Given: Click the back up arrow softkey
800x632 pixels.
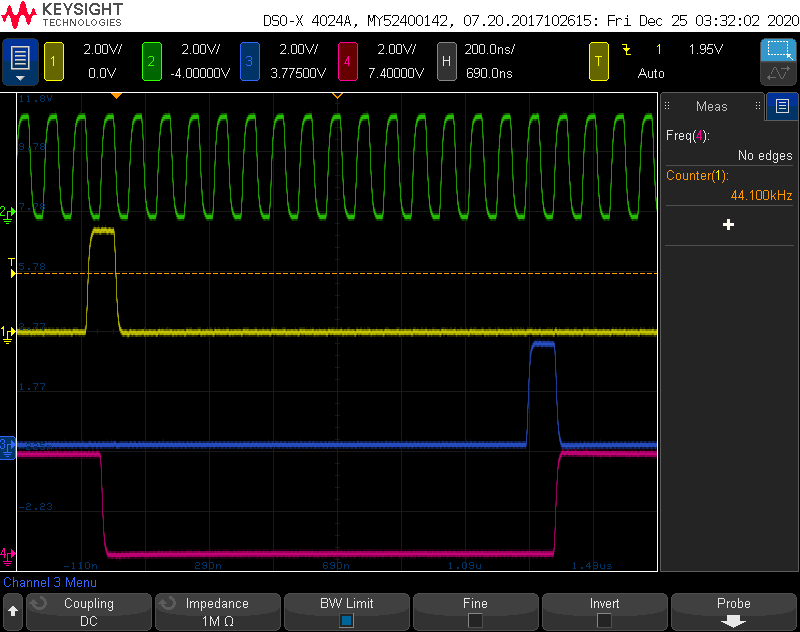Looking at the screenshot, I should [13, 611].
